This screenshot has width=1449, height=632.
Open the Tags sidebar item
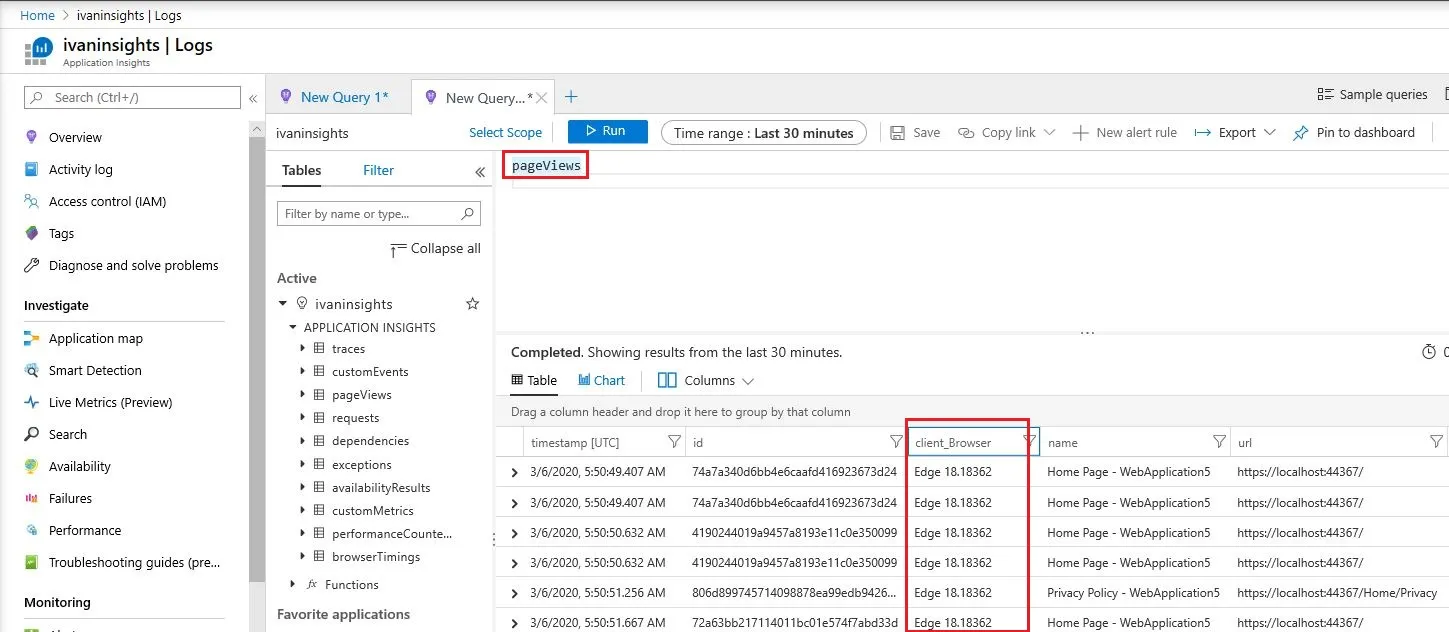[x=61, y=233]
